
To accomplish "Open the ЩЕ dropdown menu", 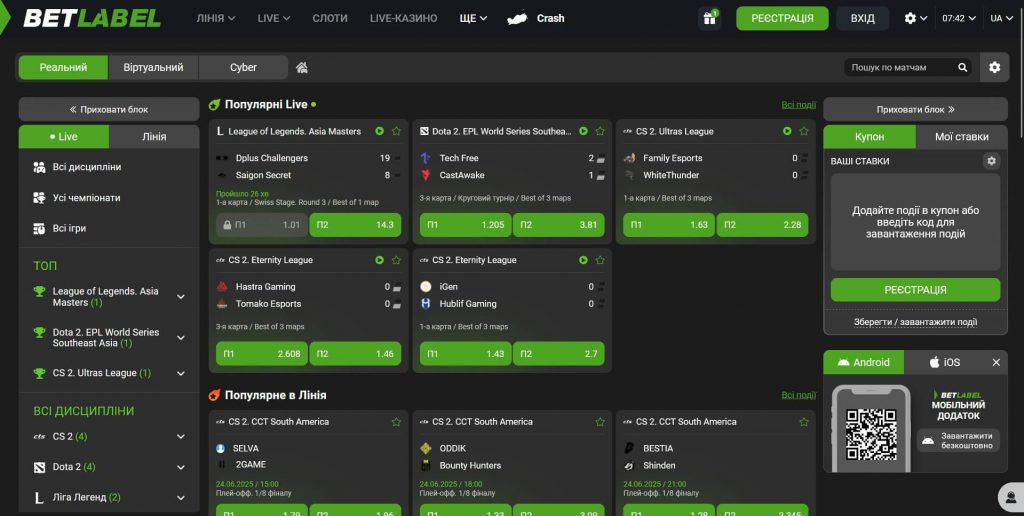I will pos(473,18).
